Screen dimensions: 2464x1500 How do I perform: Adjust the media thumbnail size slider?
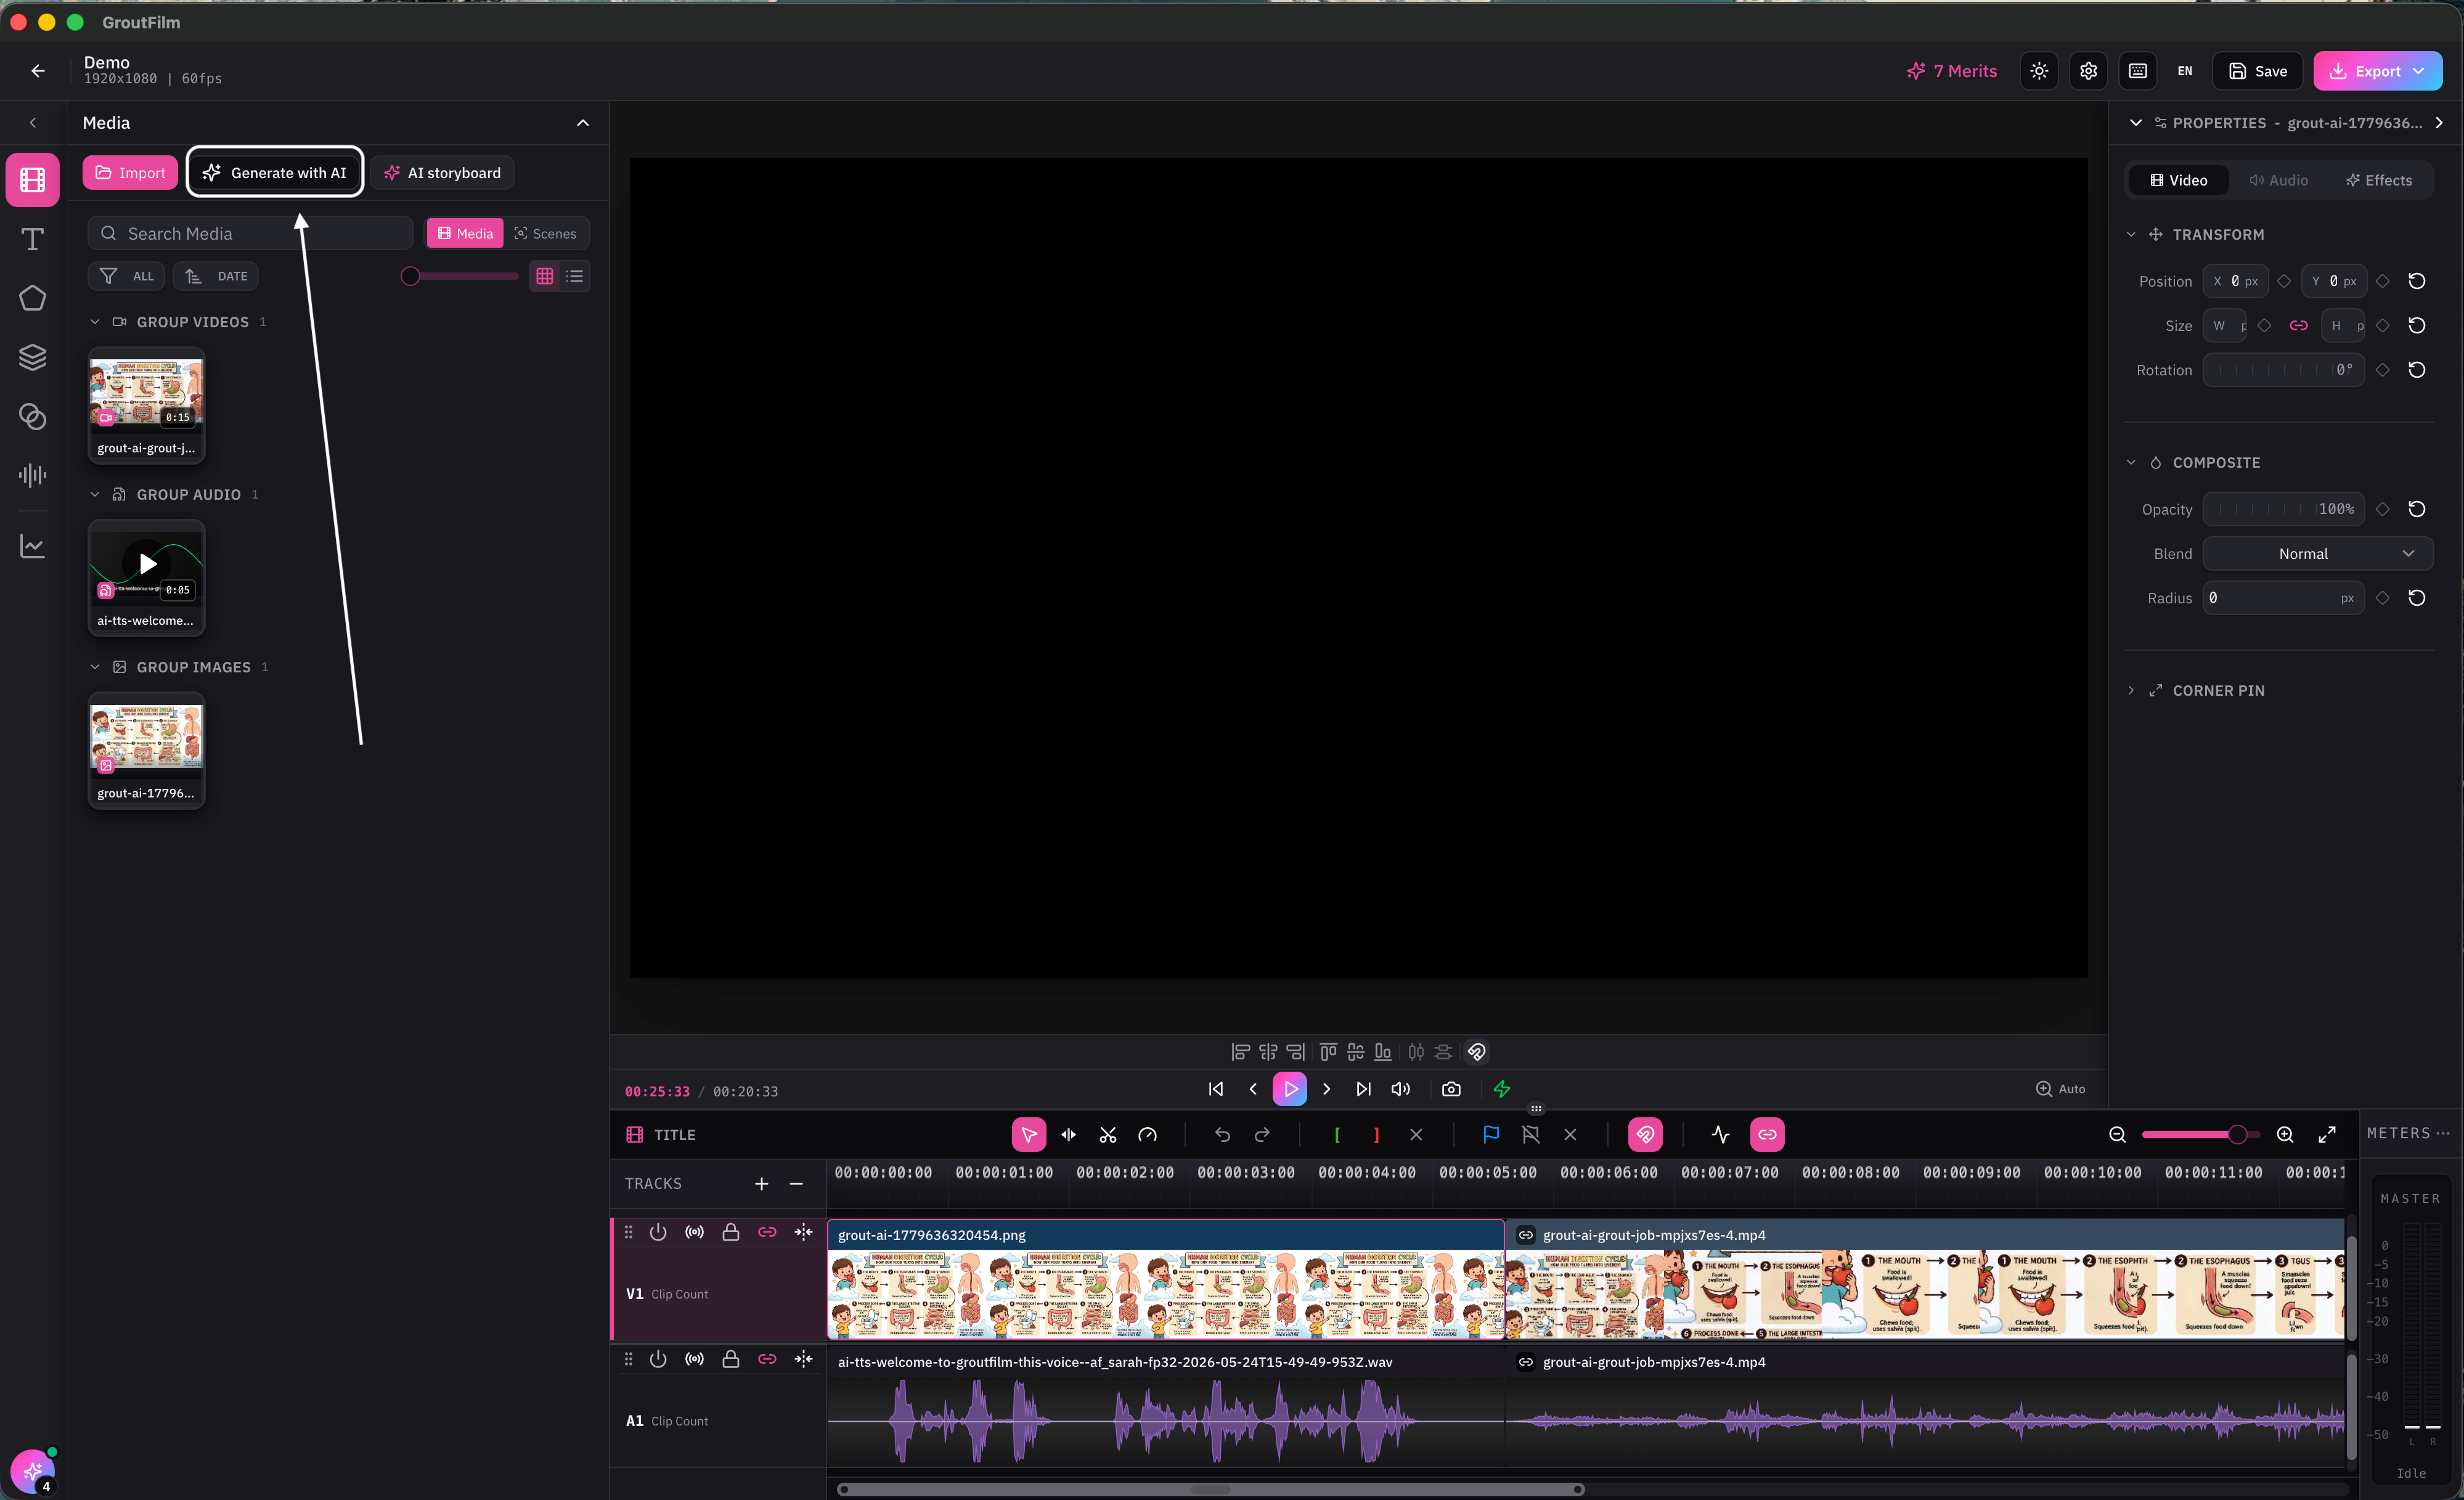(x=460, y=277)
